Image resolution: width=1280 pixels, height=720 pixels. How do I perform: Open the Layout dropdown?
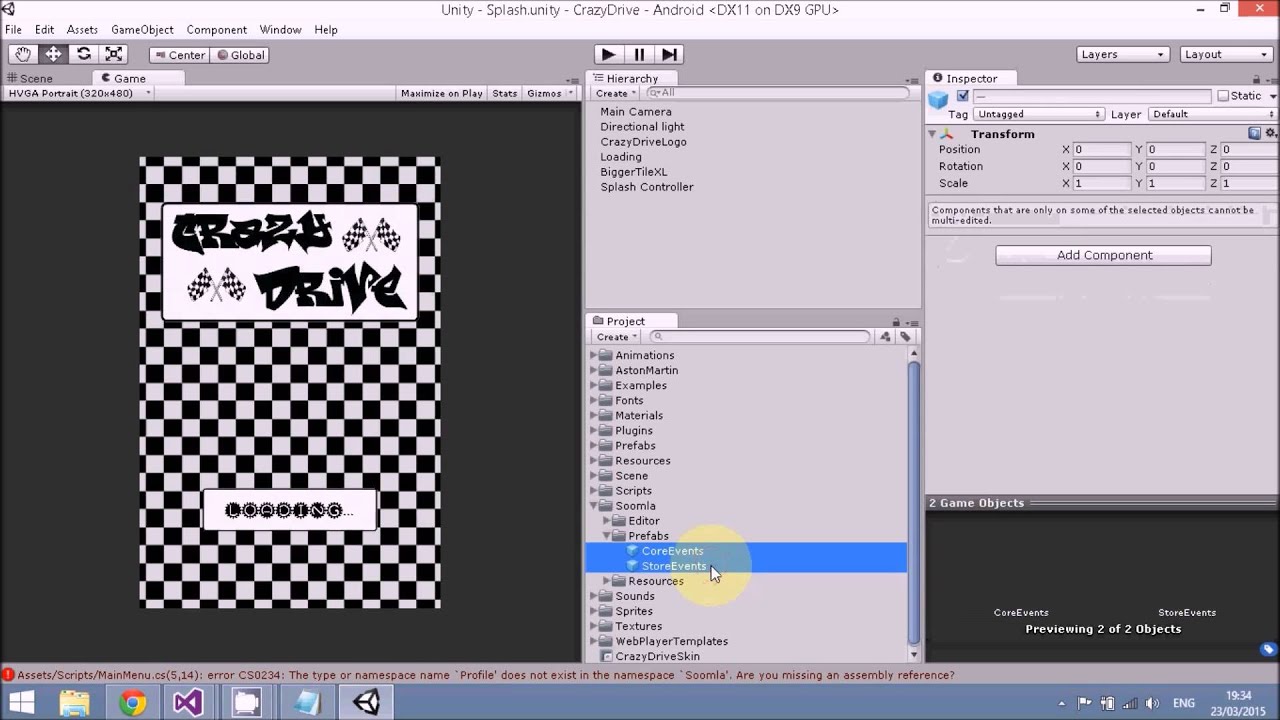(1225, 54)
